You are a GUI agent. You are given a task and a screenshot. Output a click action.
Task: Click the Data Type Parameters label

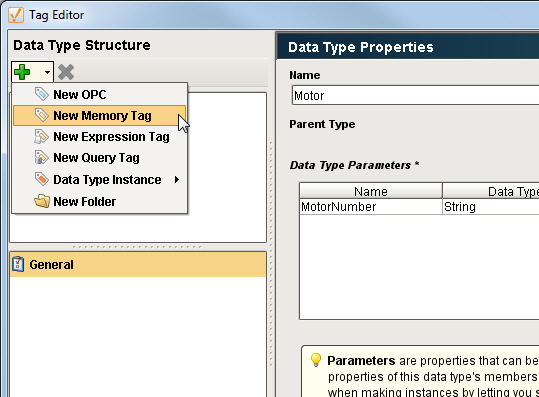point(354,165)
